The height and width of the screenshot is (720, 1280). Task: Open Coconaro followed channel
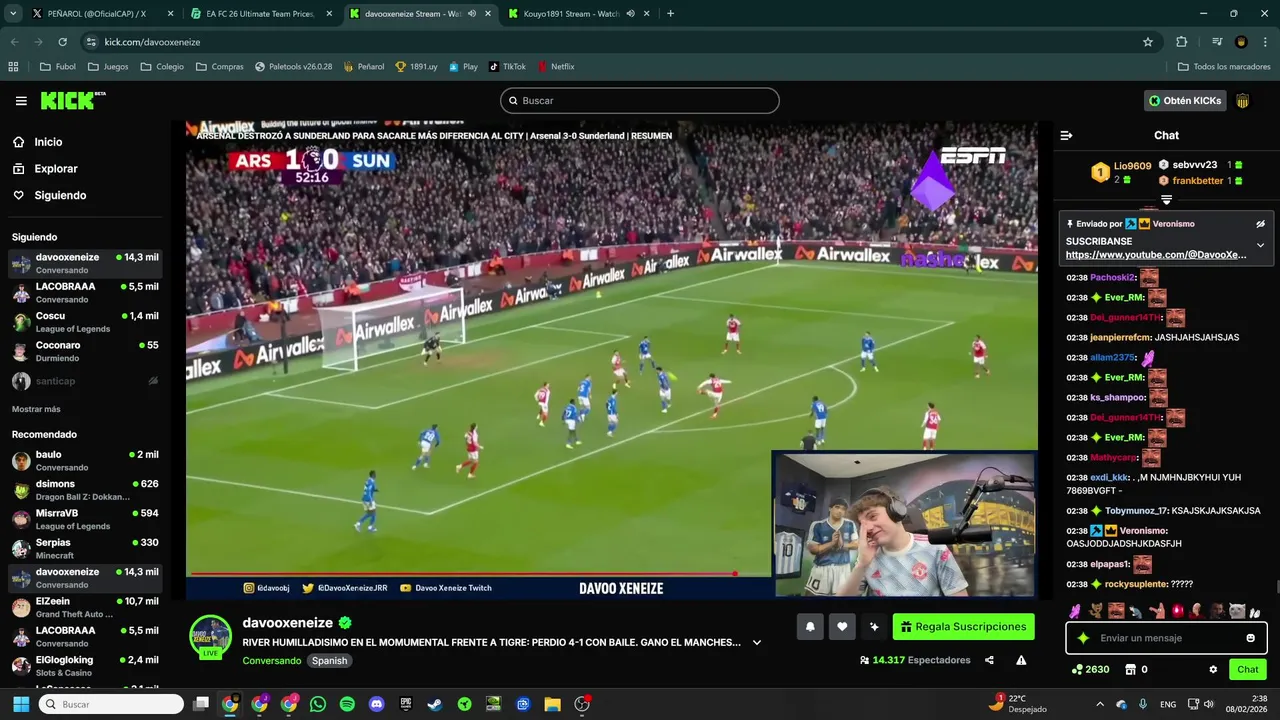click(85, 351)
